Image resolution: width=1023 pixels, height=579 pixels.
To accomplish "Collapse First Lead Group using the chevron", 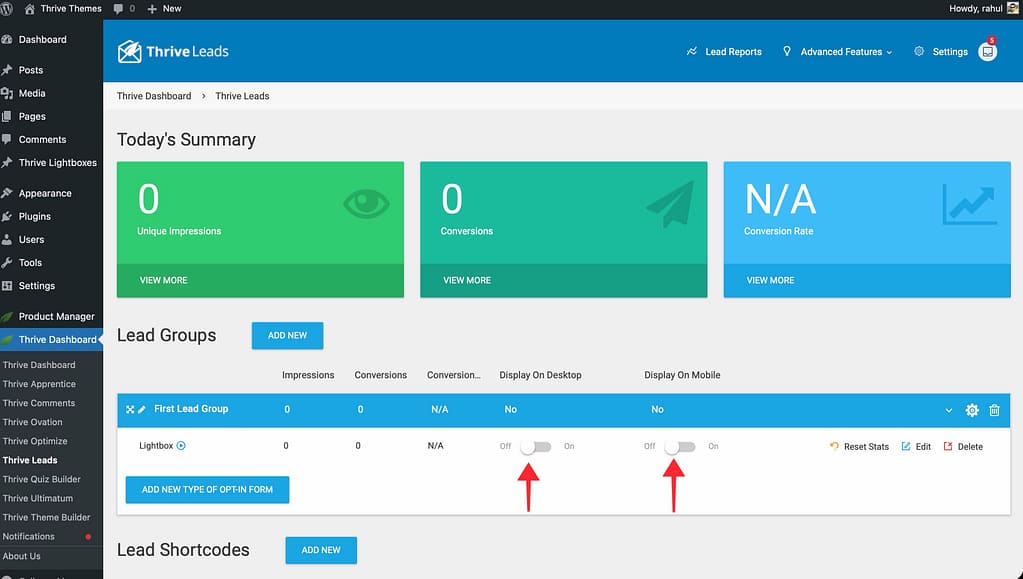I will pos(948,410).
